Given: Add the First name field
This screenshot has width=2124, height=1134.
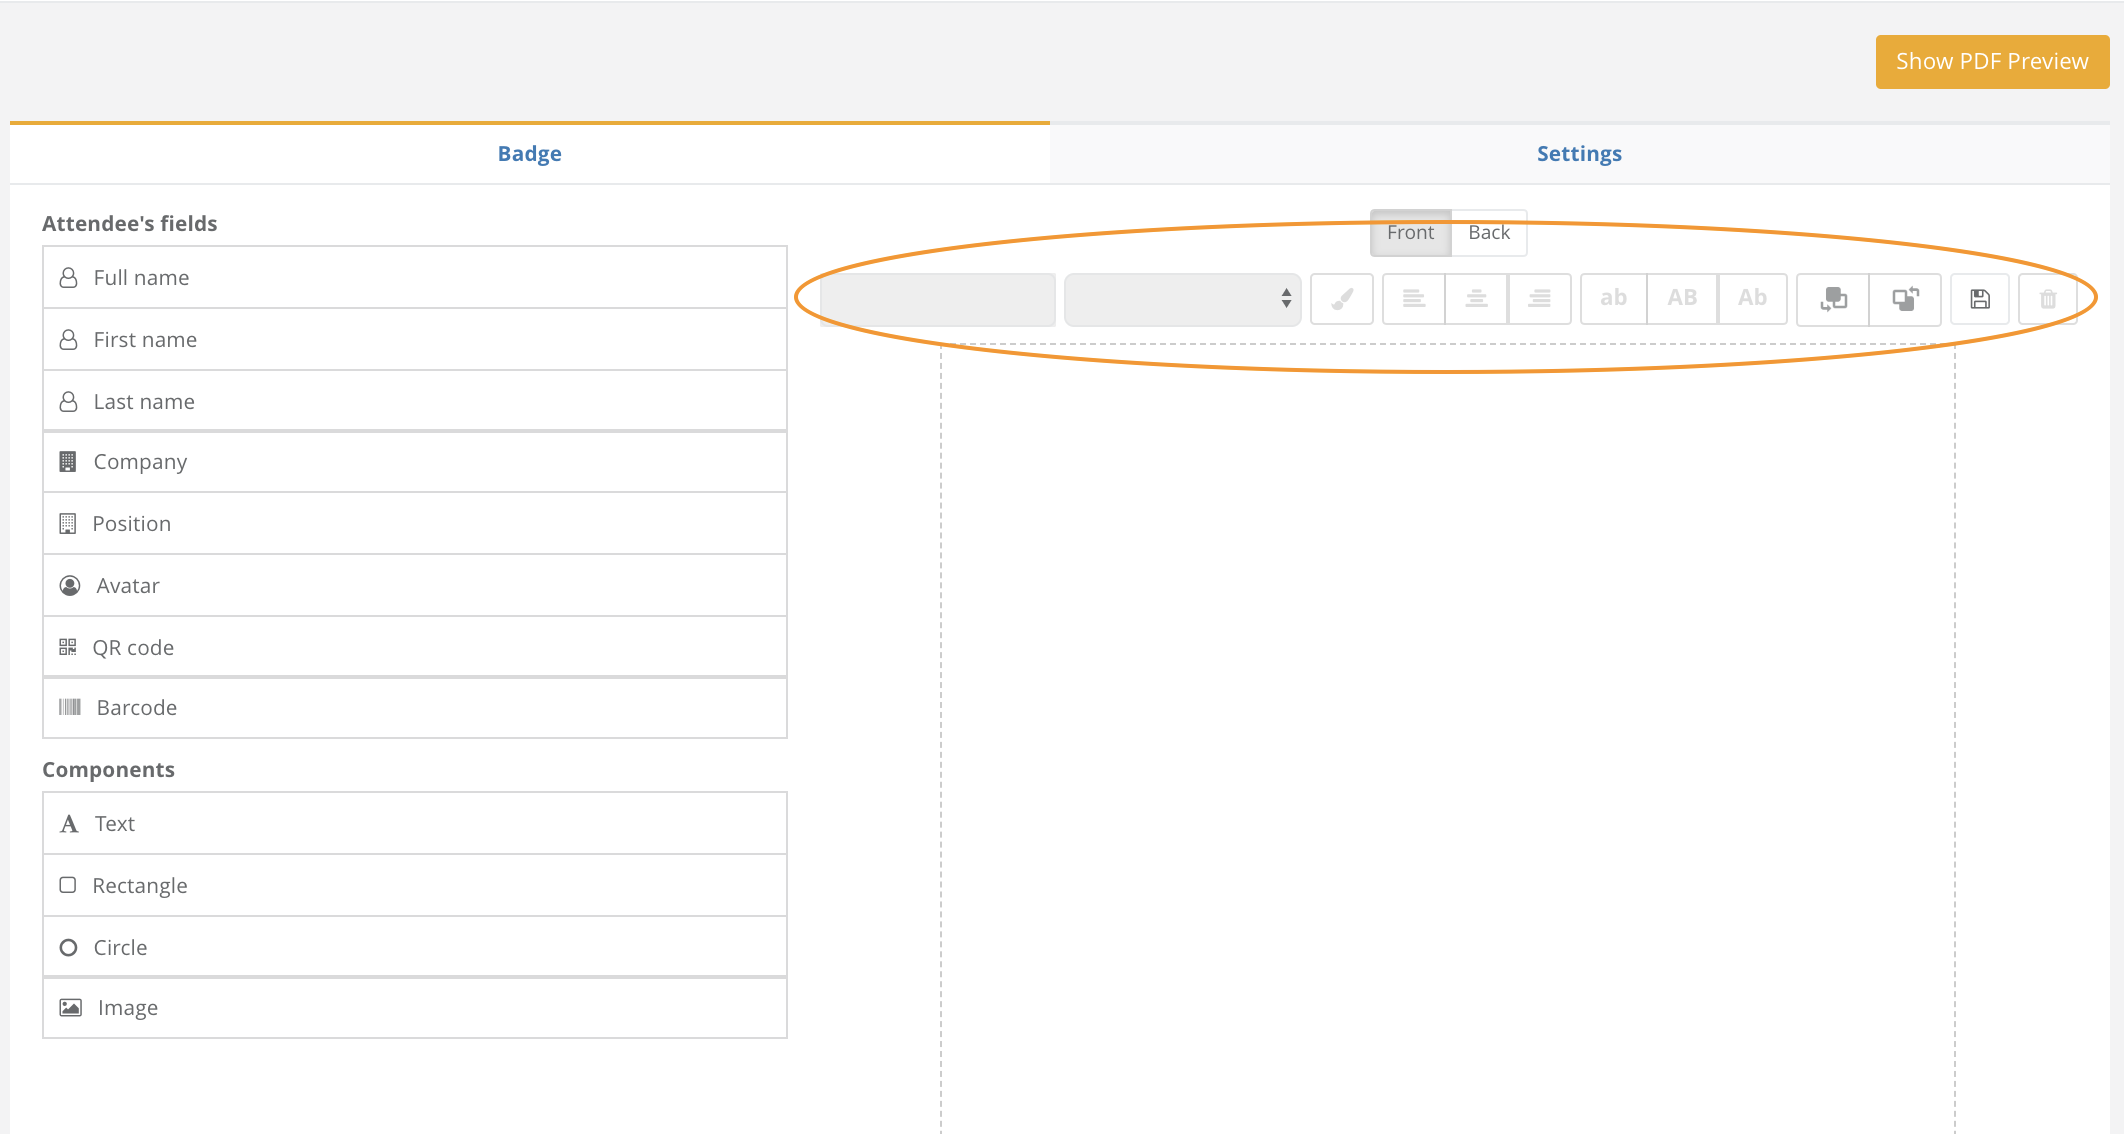Looking at the screenshot, I should point(415,340).
